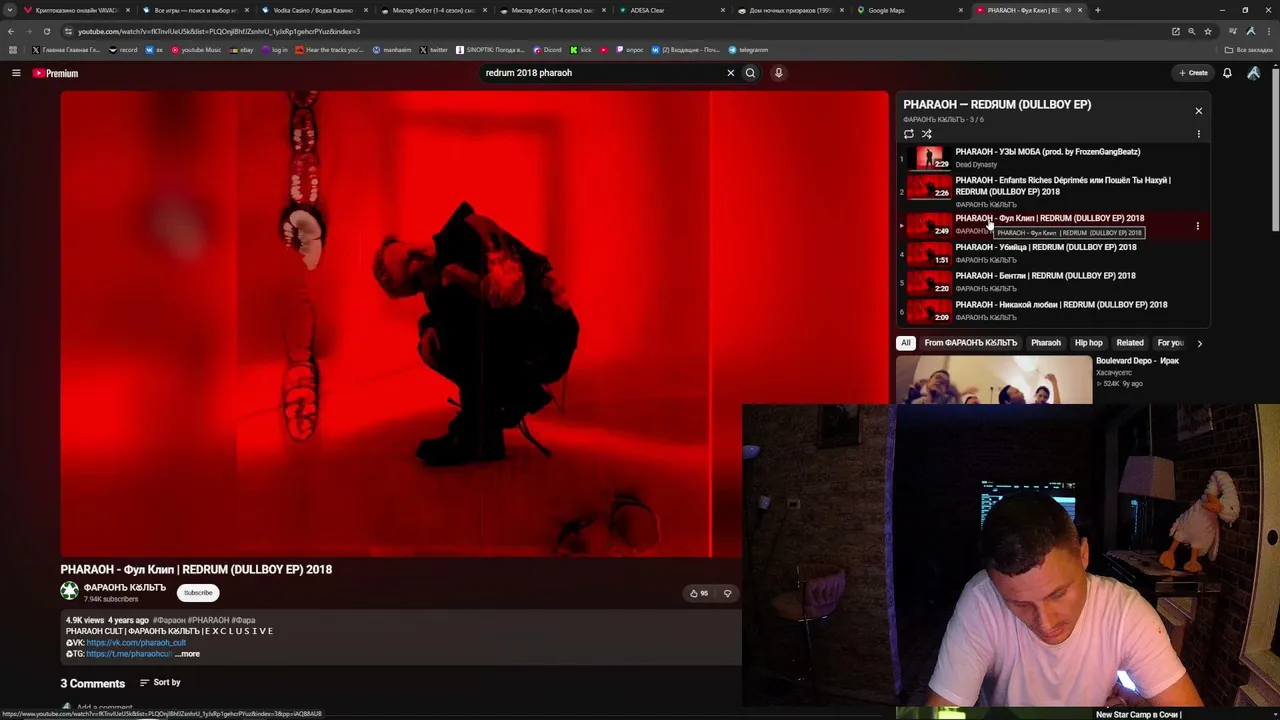Open the browser apps grid icon
The width and height of the screenshot is (1280, 720).
tap(12, 50)
